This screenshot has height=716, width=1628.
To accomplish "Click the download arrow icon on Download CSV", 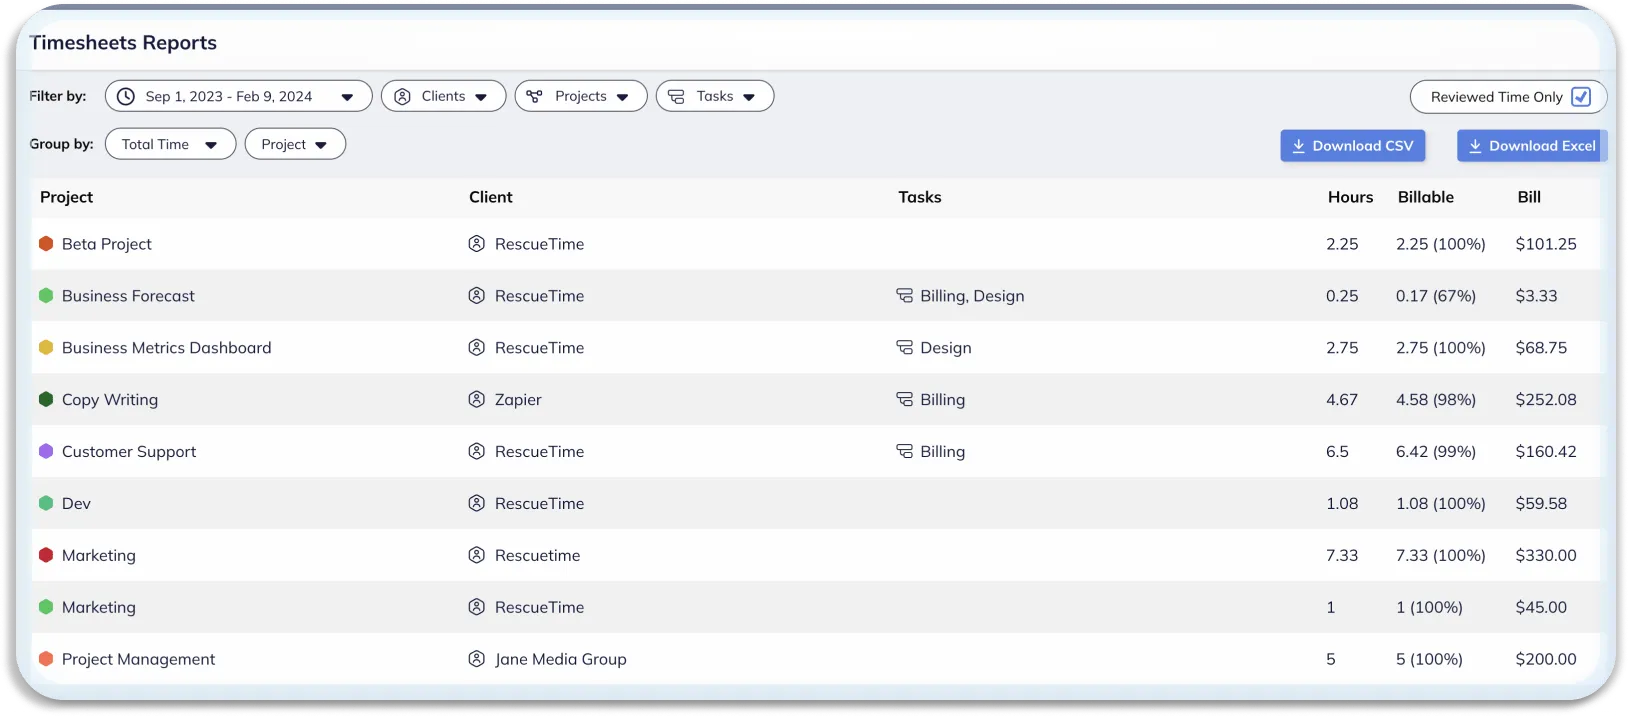I will 1299,146.
